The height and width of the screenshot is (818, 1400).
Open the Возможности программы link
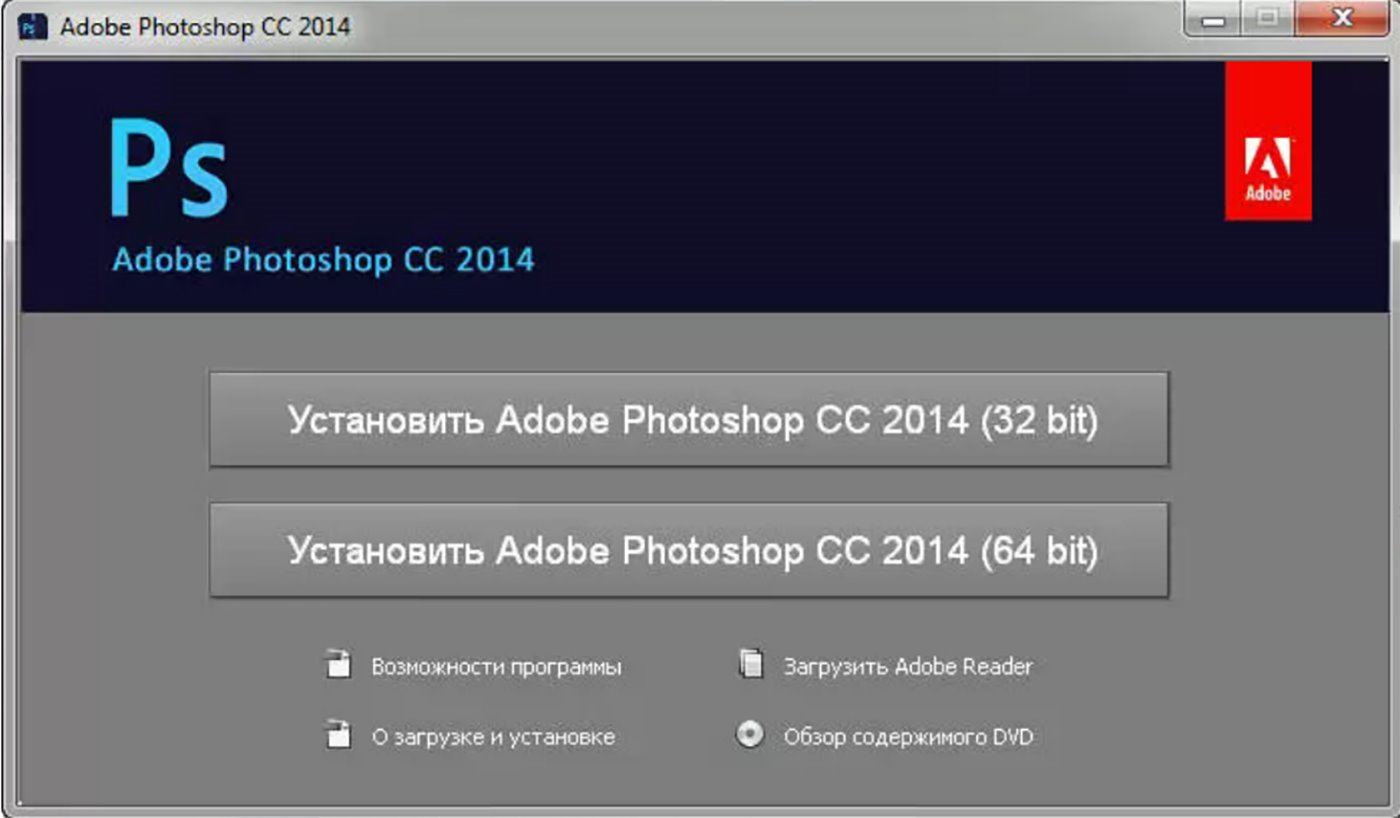(x=496, y=667)
